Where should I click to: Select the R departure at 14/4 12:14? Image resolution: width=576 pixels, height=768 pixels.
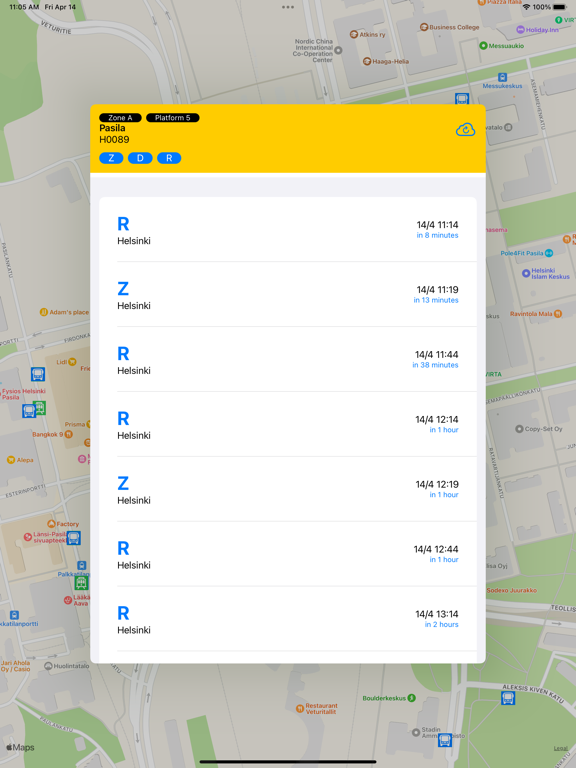click(x=288, y=424)
